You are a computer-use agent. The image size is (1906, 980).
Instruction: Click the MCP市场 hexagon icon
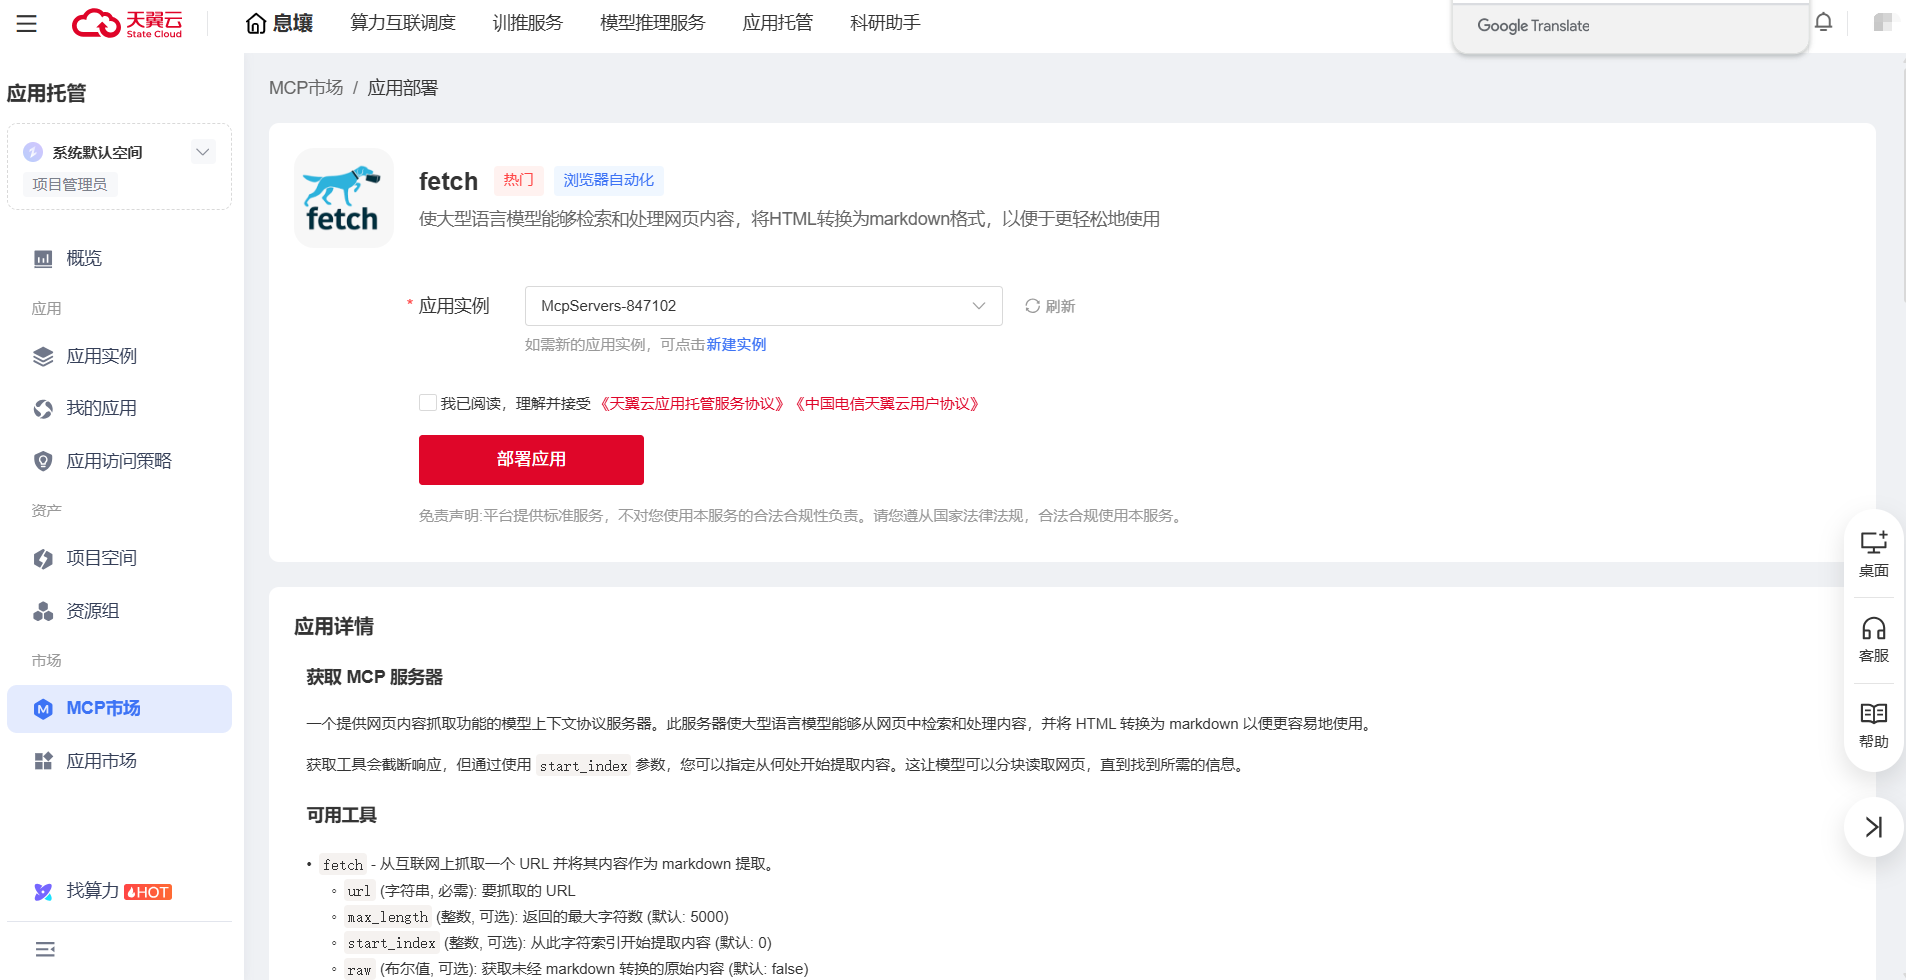point(43,709)
